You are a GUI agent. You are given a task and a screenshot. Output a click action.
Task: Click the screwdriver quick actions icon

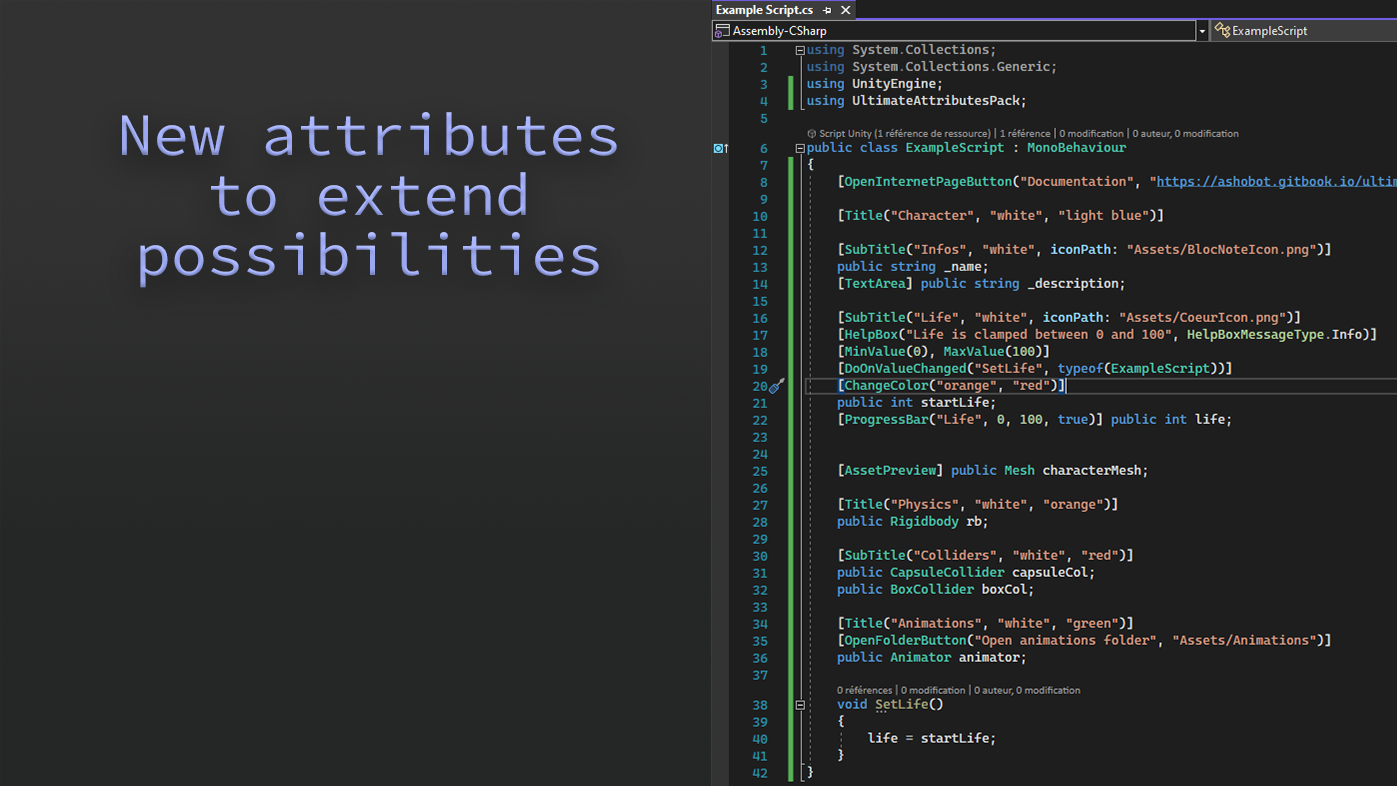tap(777, 386)
